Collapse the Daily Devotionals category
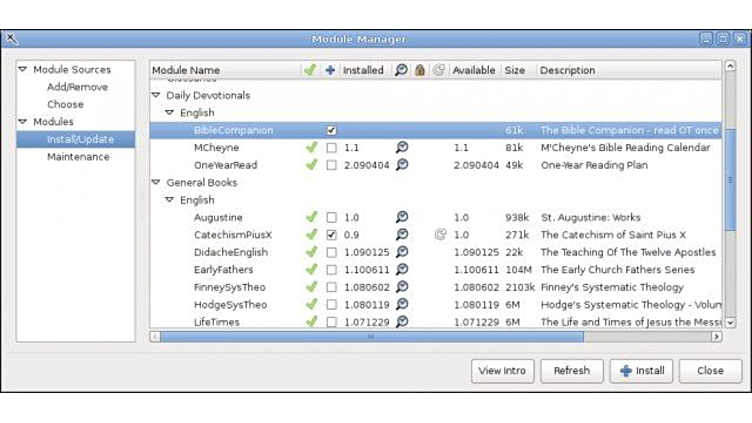Screen dimensions: 752x423 (156, 96)
